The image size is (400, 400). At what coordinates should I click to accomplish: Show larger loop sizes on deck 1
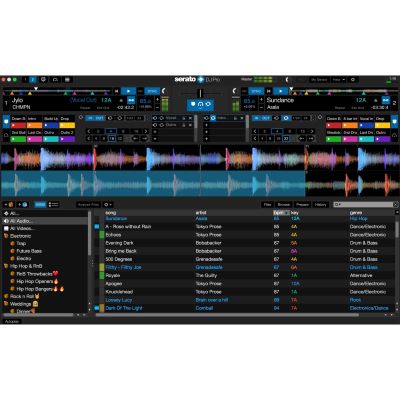pos(146,131)
